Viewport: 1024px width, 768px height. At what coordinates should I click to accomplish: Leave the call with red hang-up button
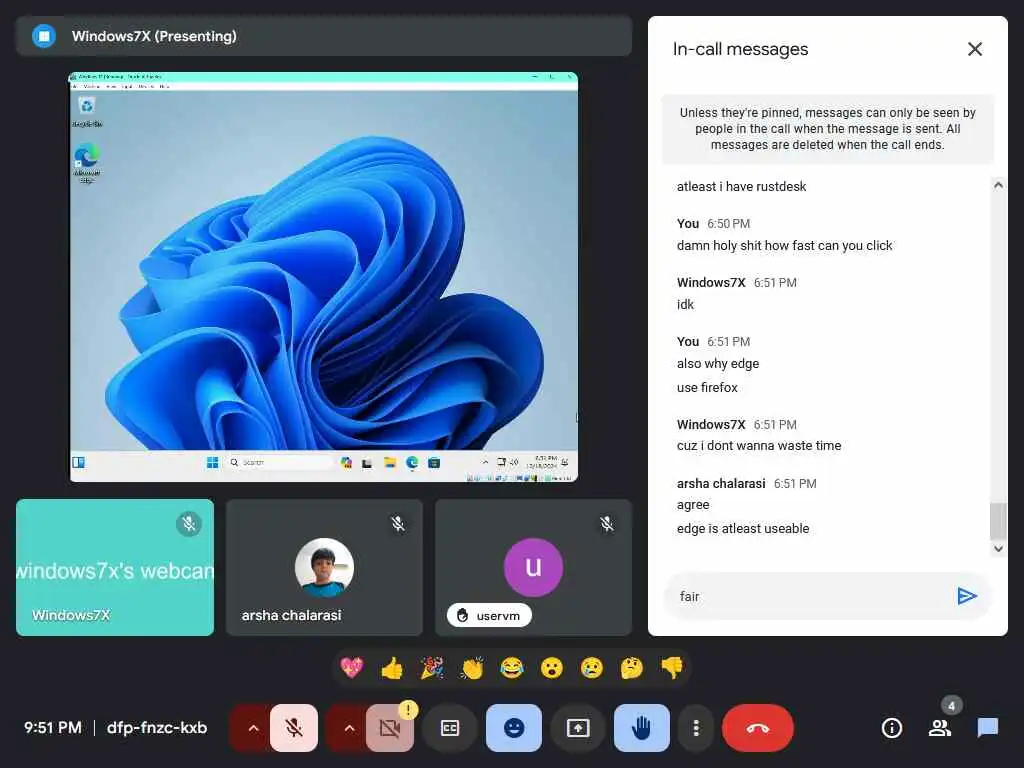(x=758, y=728)
